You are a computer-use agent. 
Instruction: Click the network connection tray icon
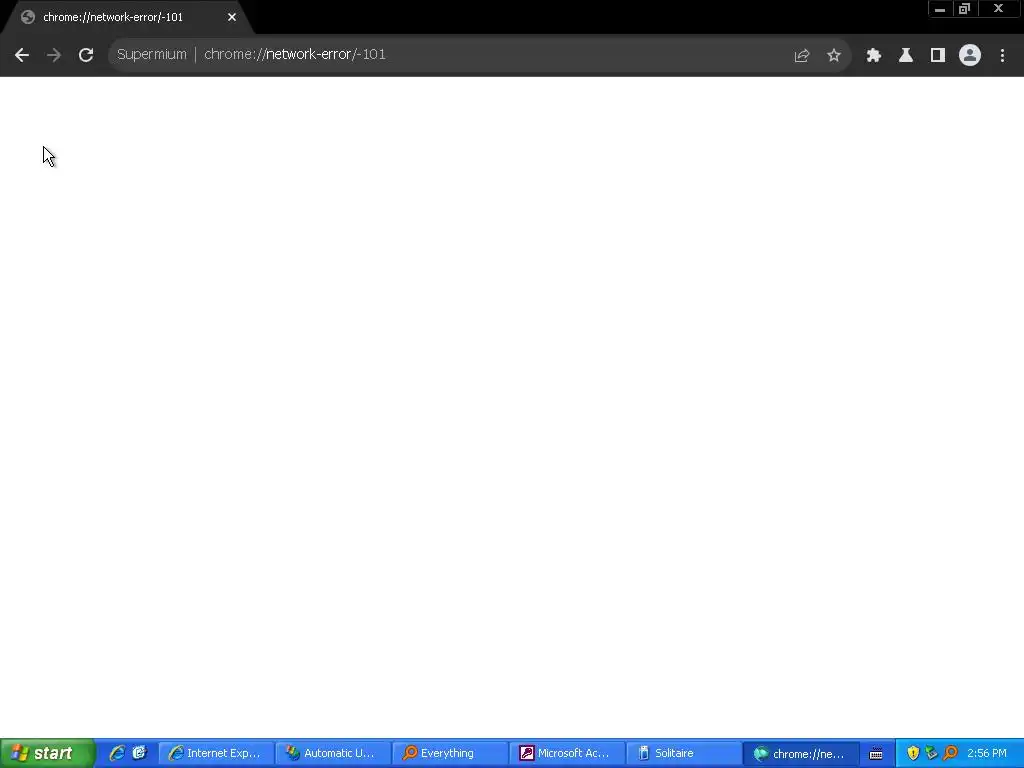pos(931,753)
